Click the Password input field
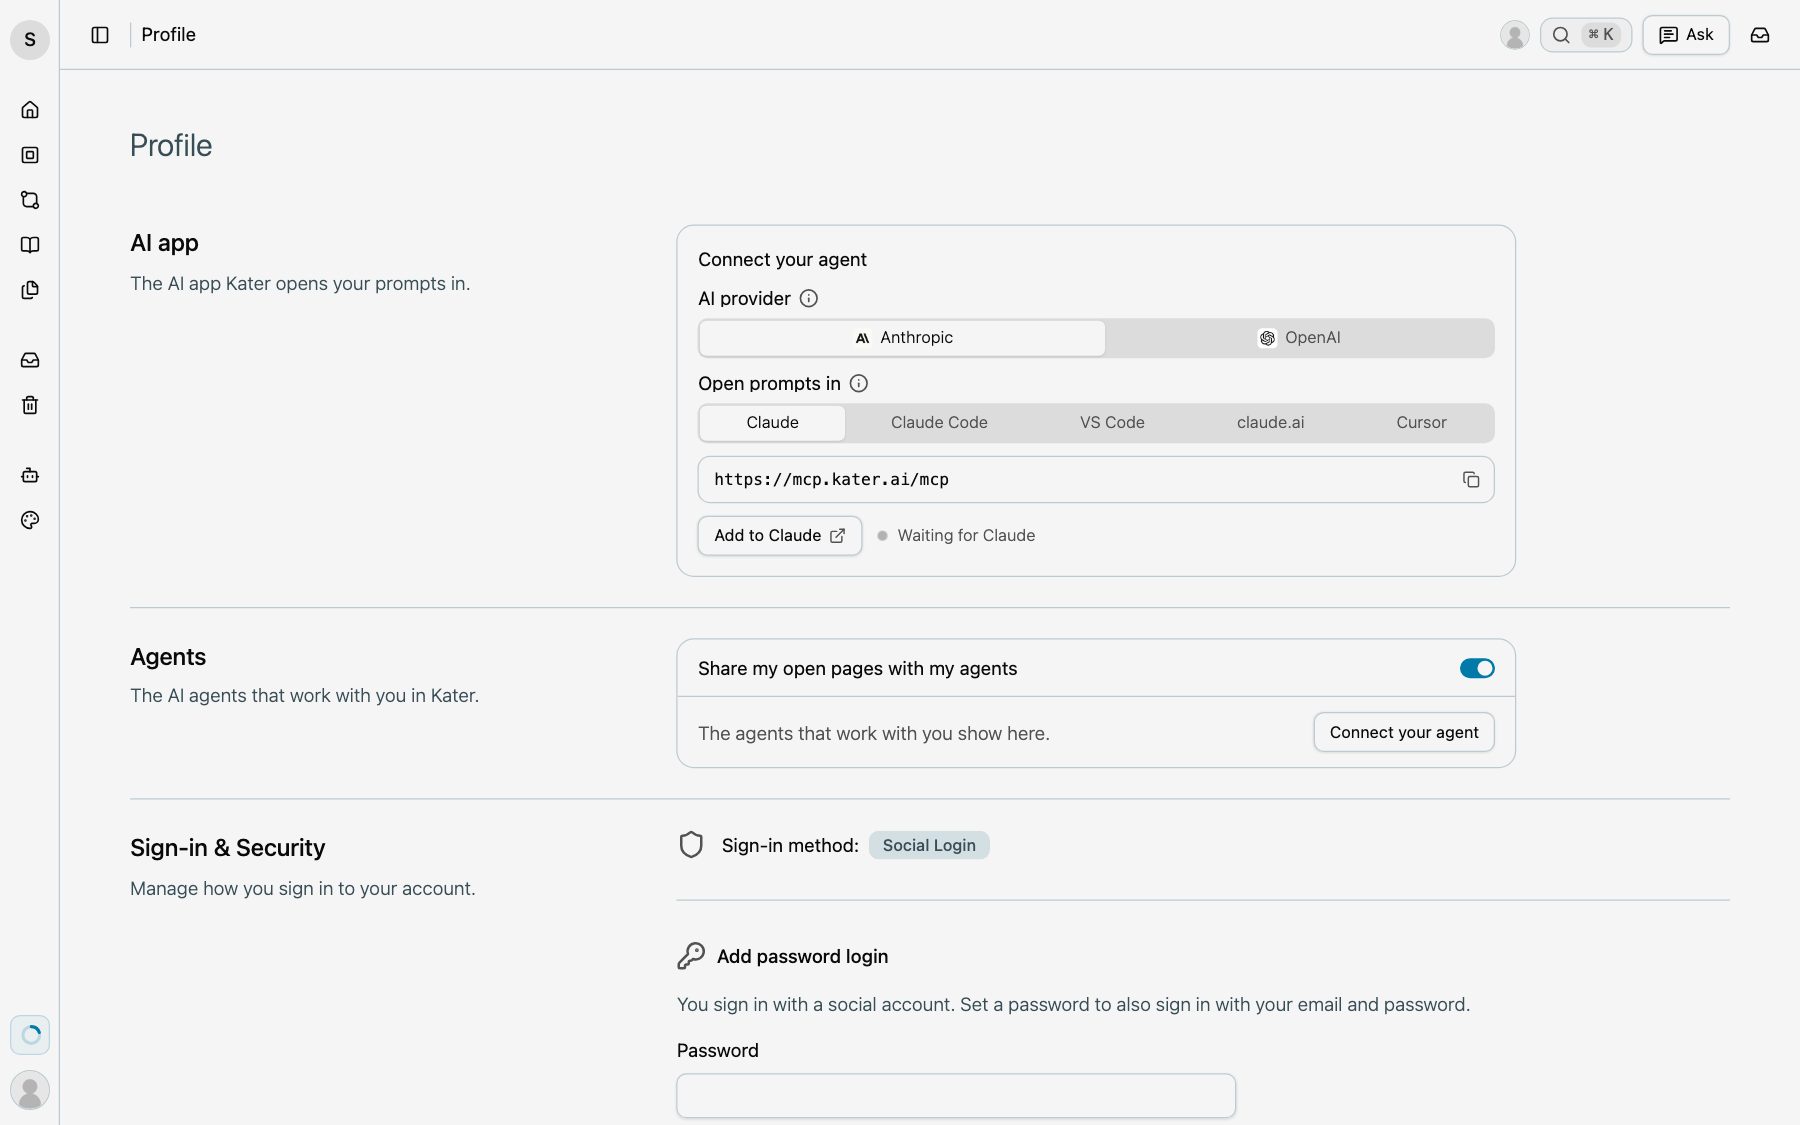The height and width of the screenshot is (1125, 1800). coord(956,1096)
